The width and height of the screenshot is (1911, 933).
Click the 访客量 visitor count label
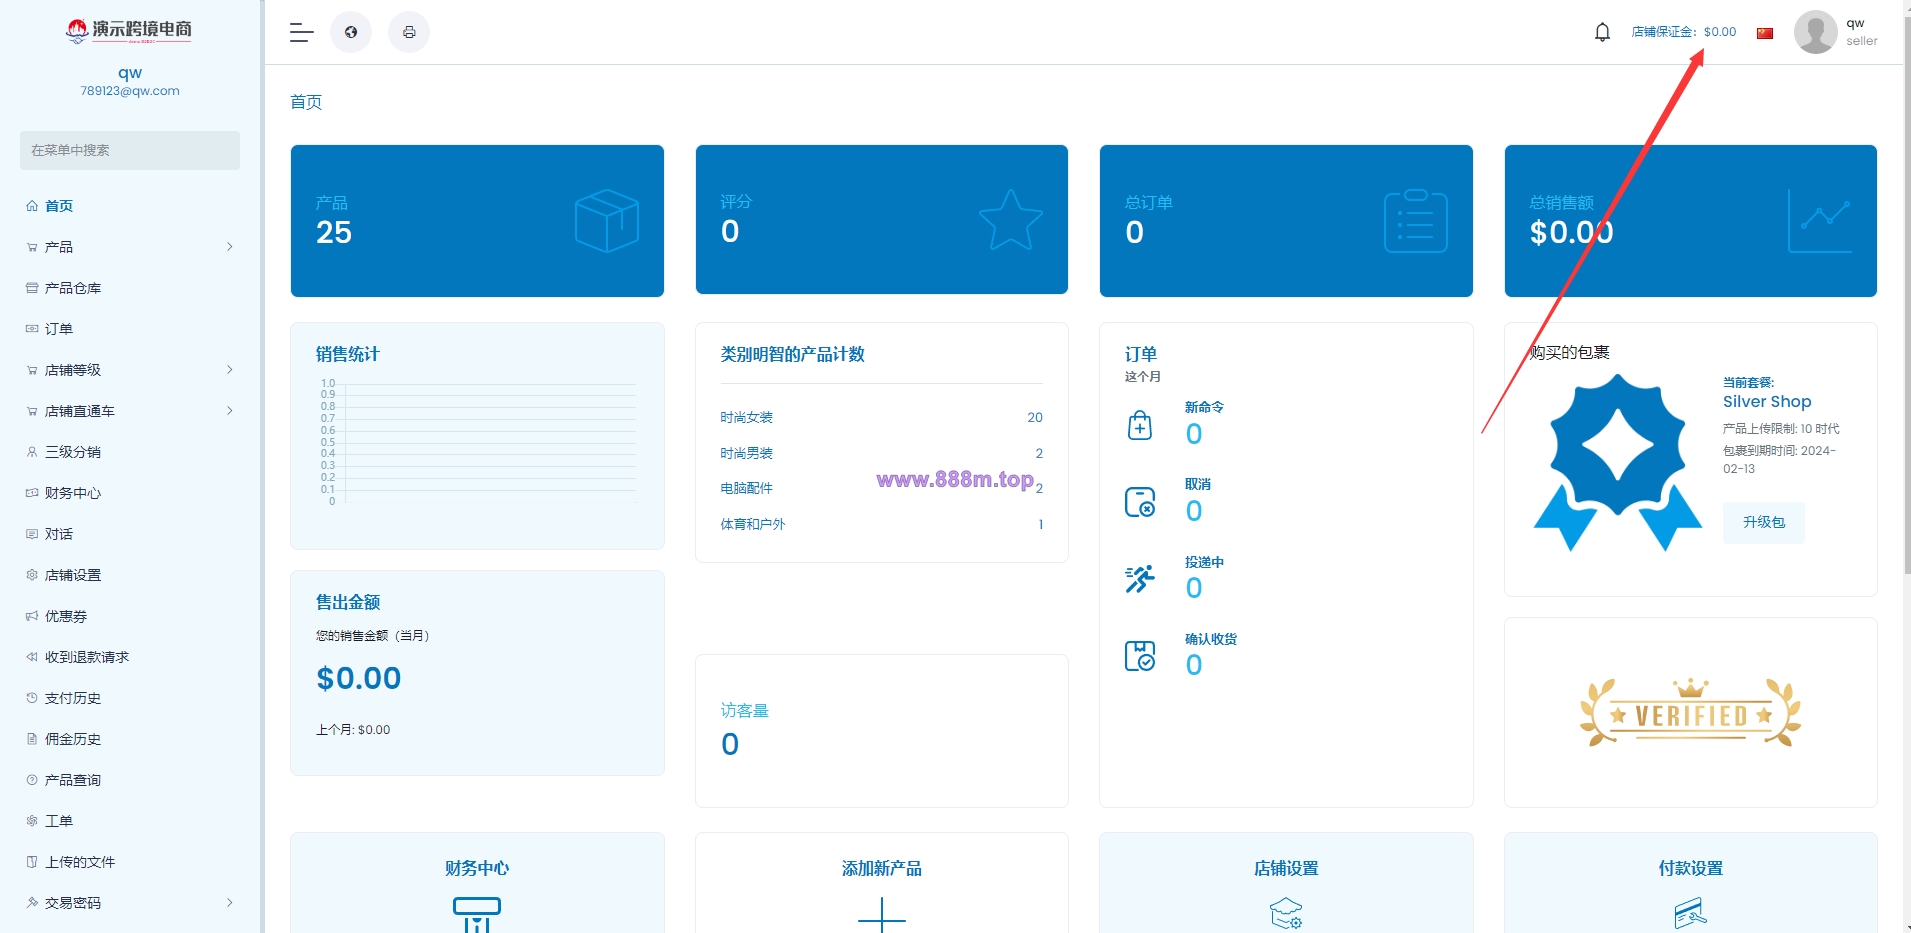click(x=744, y=710)
